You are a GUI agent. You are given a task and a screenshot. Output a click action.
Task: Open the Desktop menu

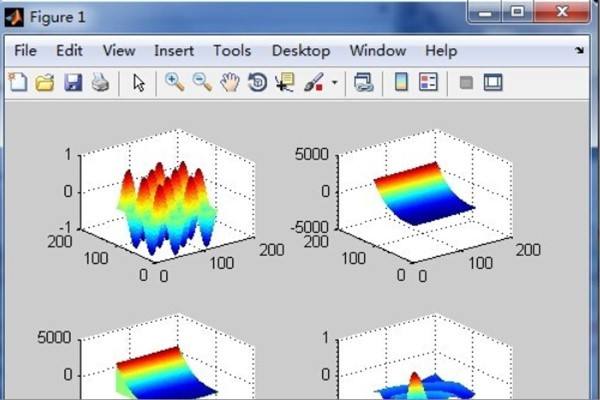click(x=301, y=51)
